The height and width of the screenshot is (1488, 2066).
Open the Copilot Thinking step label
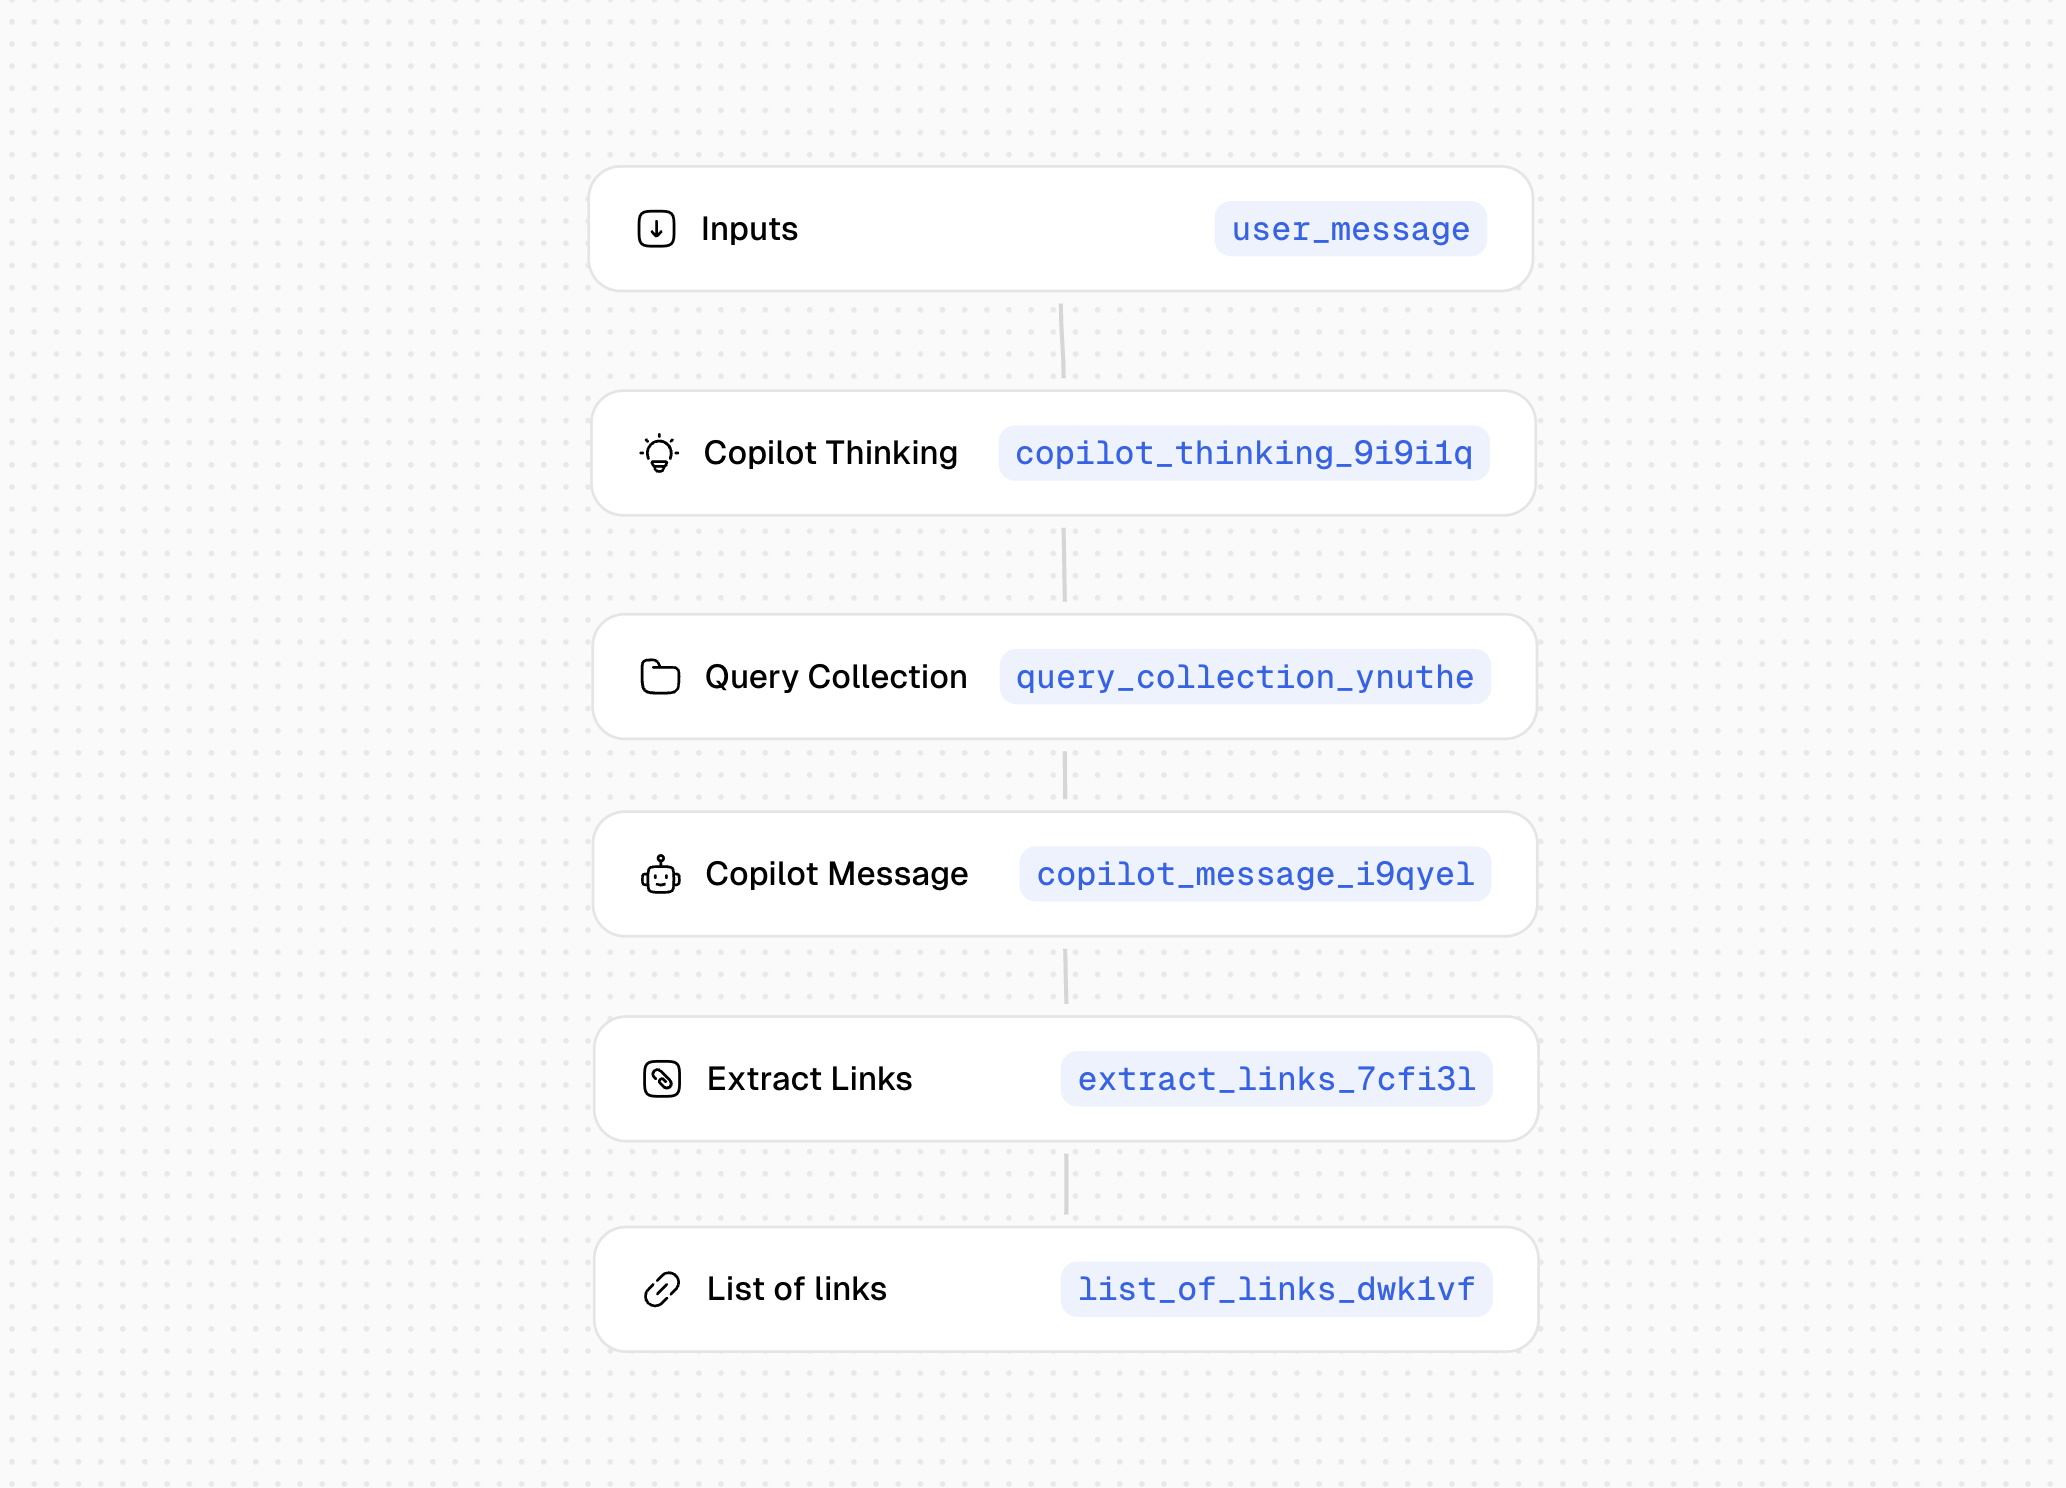[830, 453]
